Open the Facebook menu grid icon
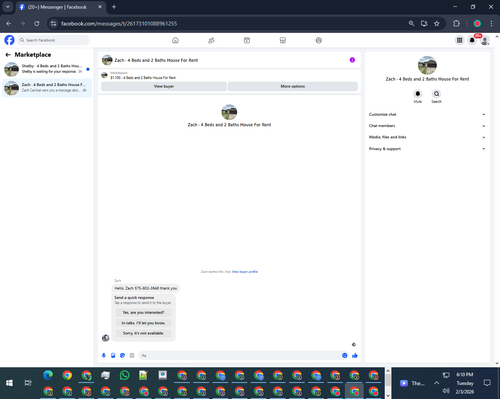This screenshot has width=500, height=399. 459,40
